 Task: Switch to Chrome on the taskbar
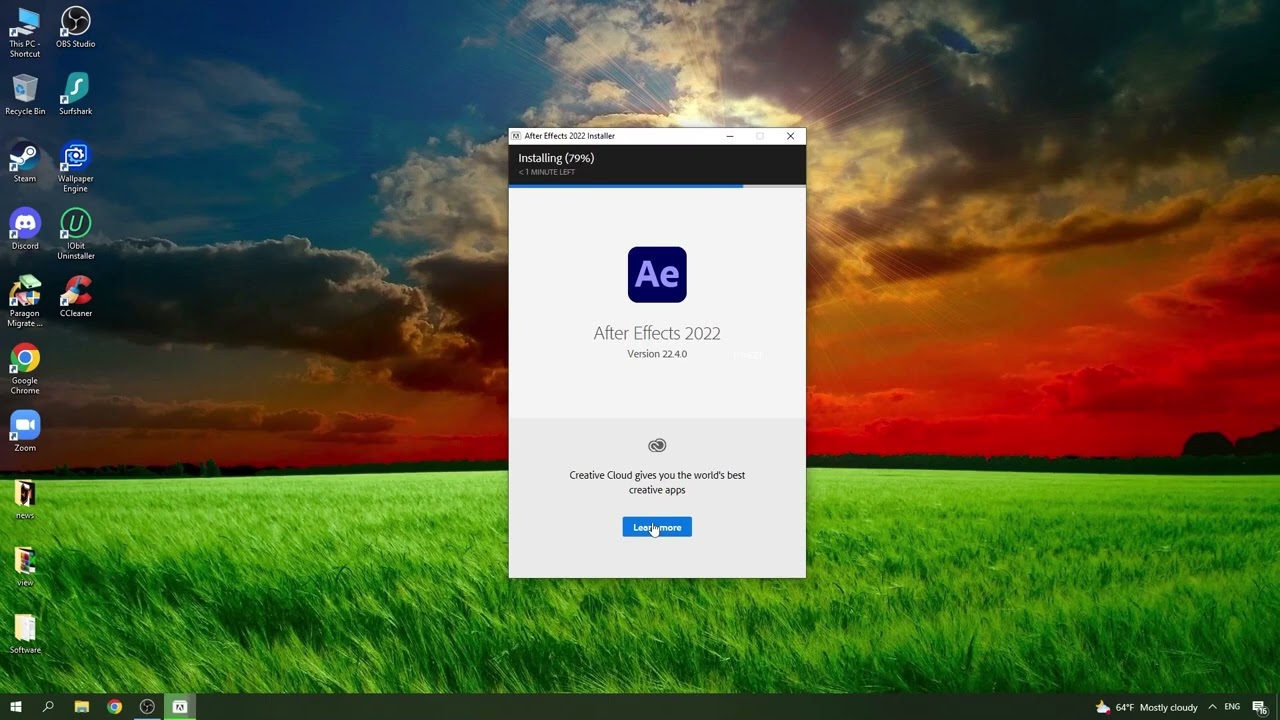115,707
